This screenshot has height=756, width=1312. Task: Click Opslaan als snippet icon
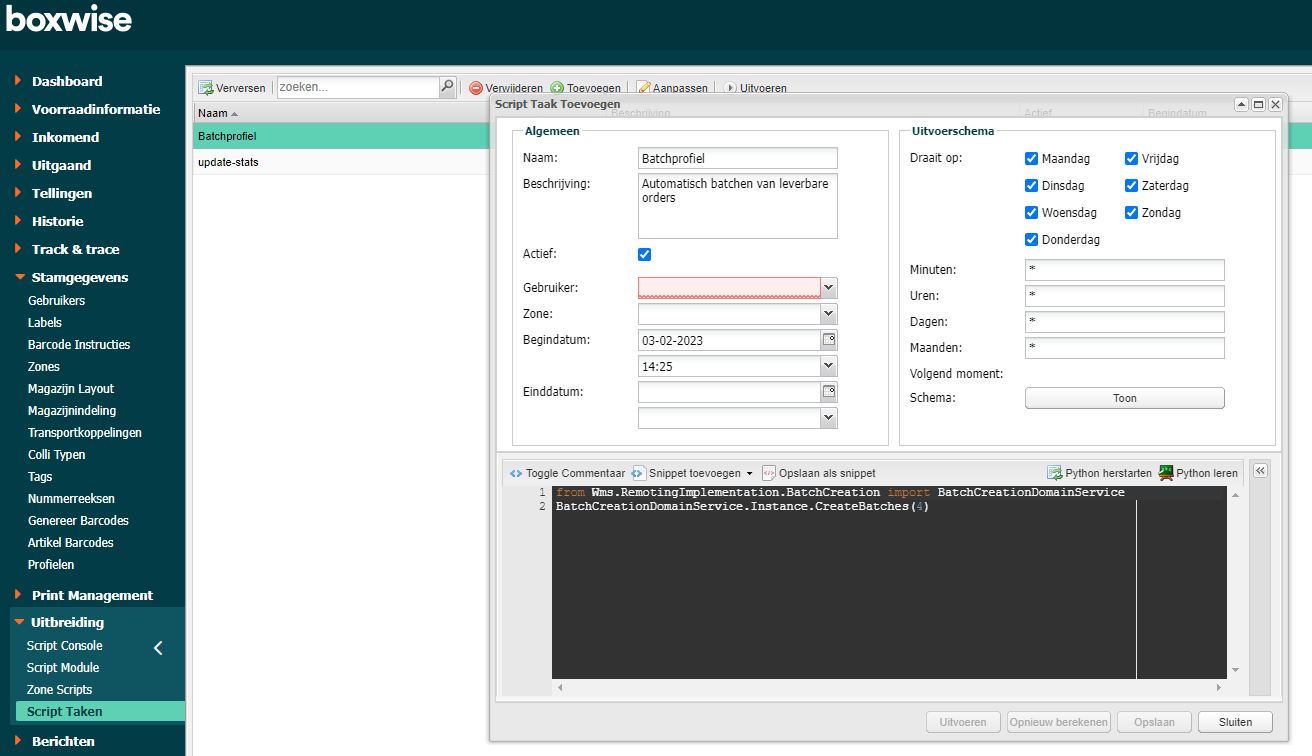(769, 473)
